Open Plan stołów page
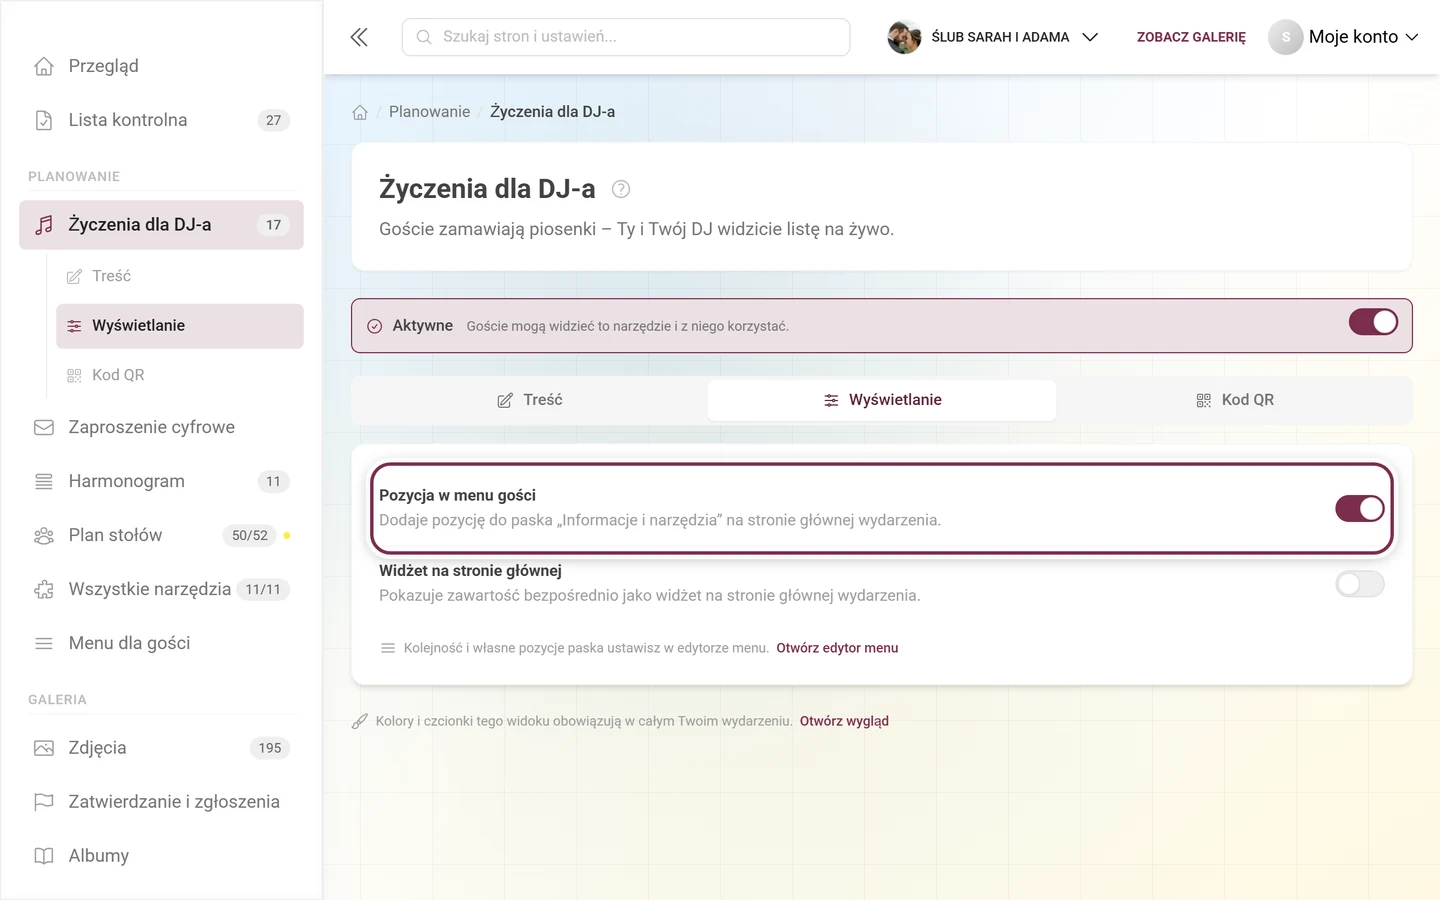Viewport: 1440px width, 900px height. [x=161, y=535]
